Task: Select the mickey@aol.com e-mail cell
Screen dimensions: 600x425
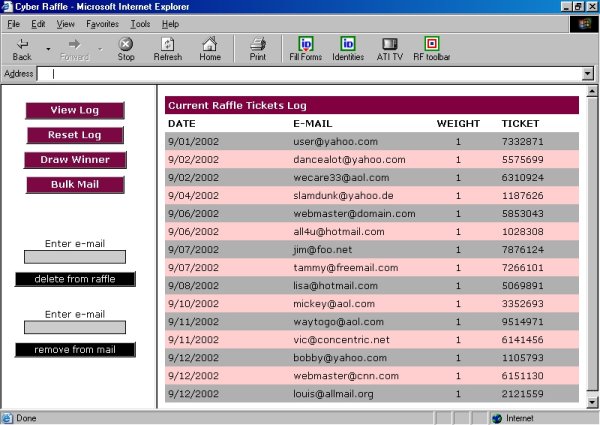Action: [334, 303]
